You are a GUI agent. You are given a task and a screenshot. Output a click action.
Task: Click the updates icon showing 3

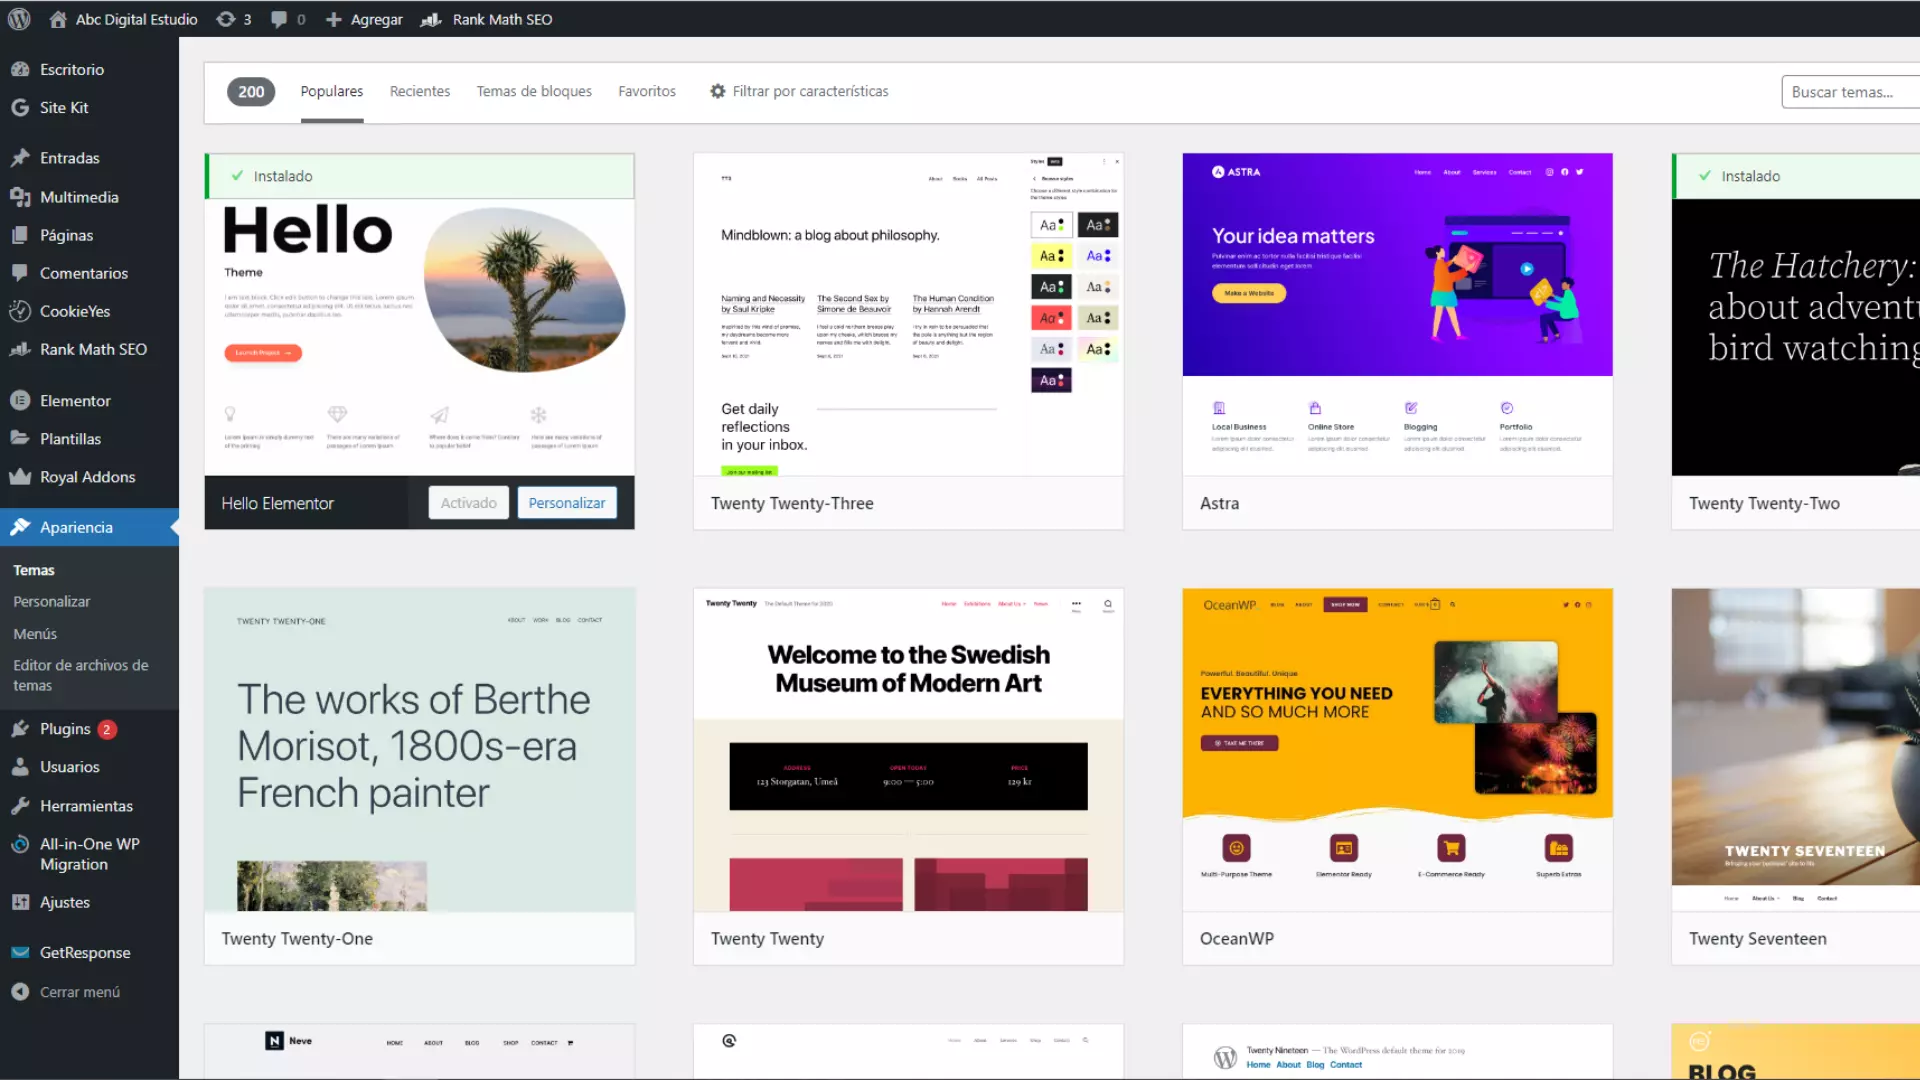click(x=226, y=19)
